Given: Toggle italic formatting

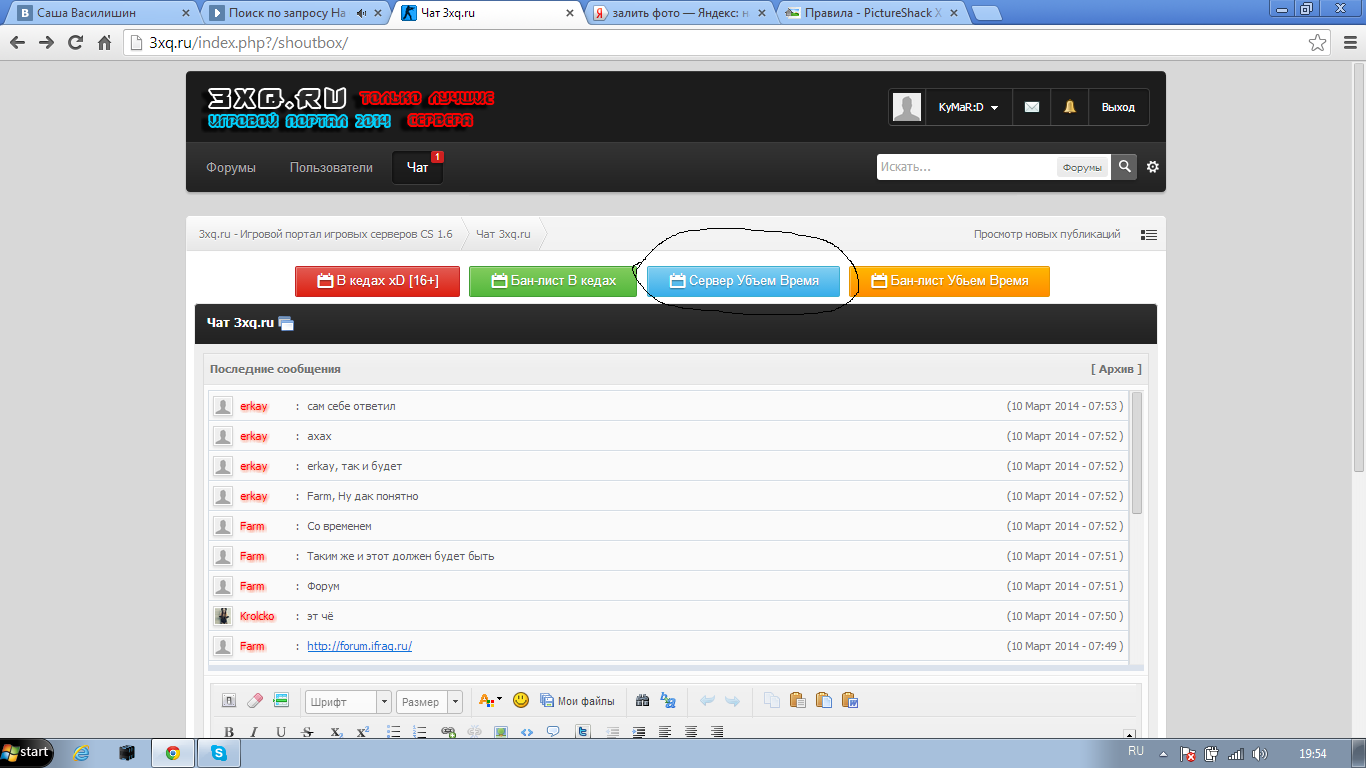Looking at the screenshot, I should coord(254,732).
